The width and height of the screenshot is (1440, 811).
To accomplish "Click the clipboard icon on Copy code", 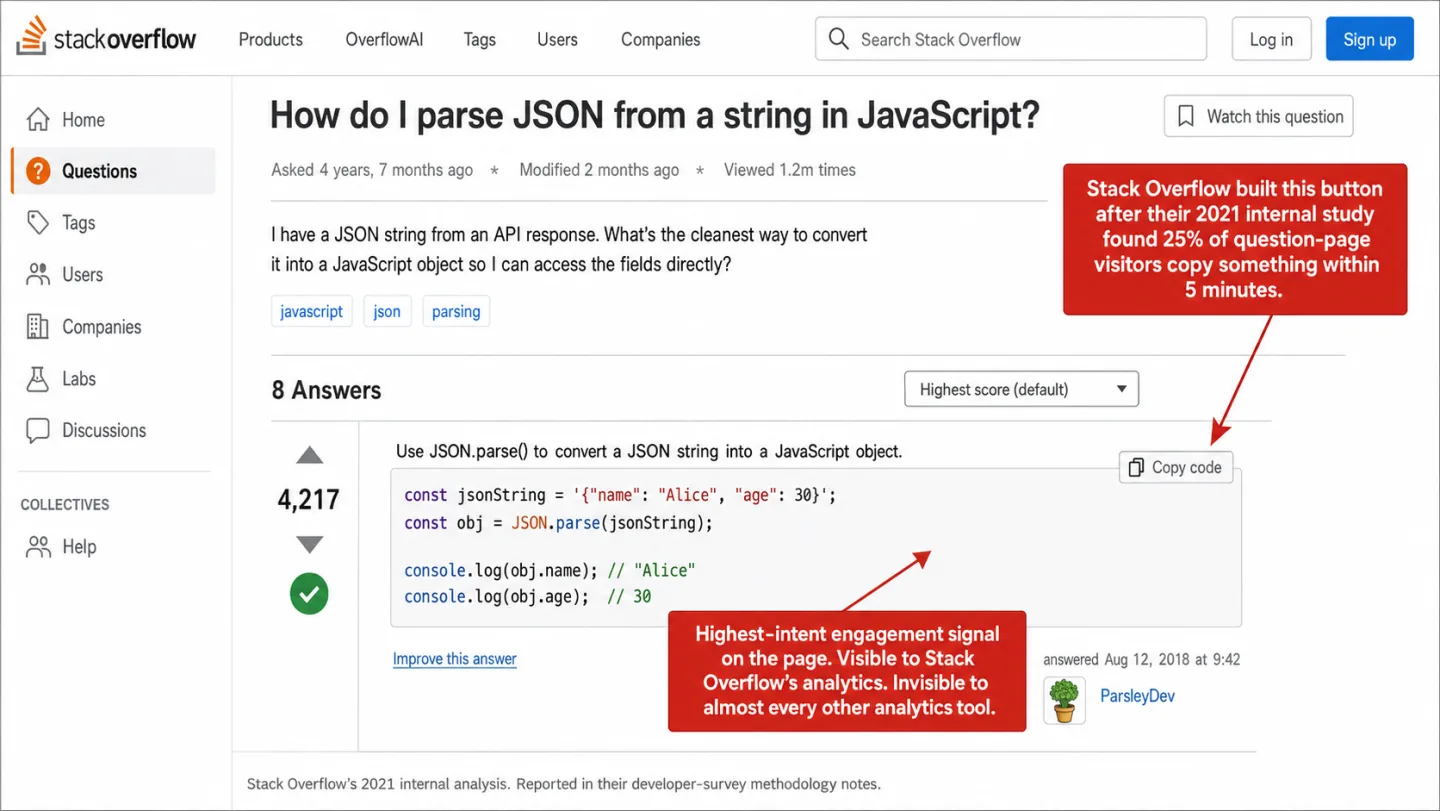I will point(1136,467).
